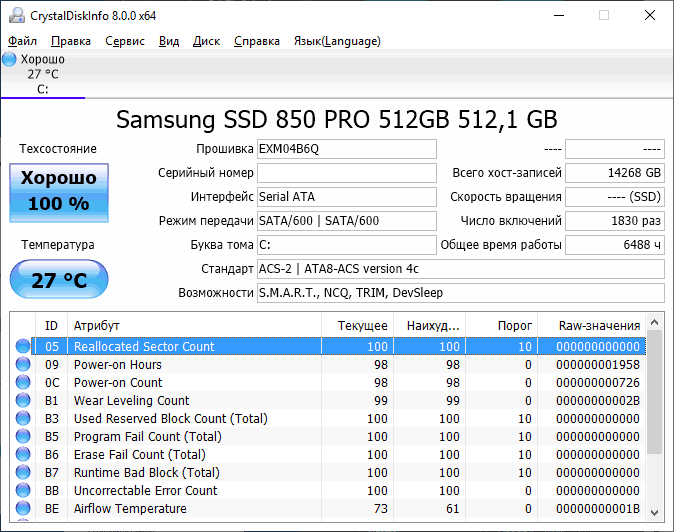Image resolution: width=674 pixels, height=532 pixels.
Task: Click status icon of Power-on Hours row
Action: [23, 364]
